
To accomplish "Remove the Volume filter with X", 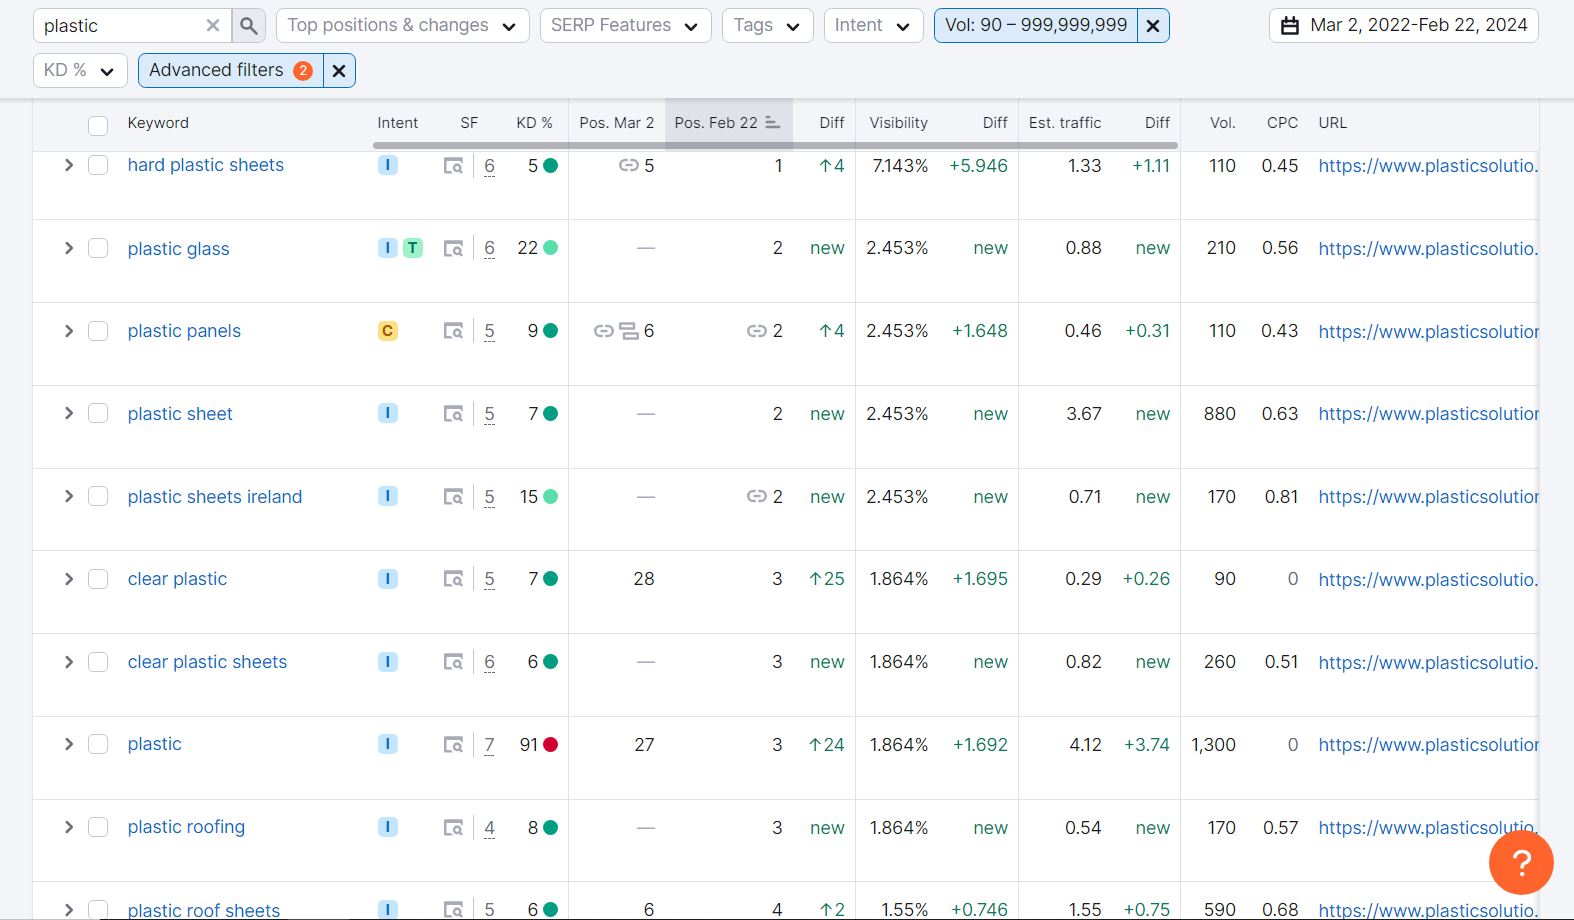I will click(1153, 26).
